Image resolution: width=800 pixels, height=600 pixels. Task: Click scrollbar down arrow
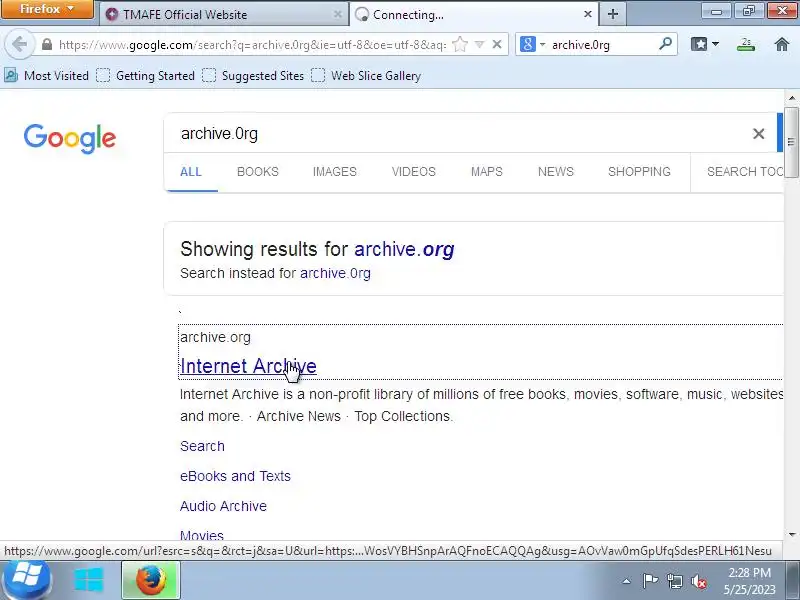point(791,535)
